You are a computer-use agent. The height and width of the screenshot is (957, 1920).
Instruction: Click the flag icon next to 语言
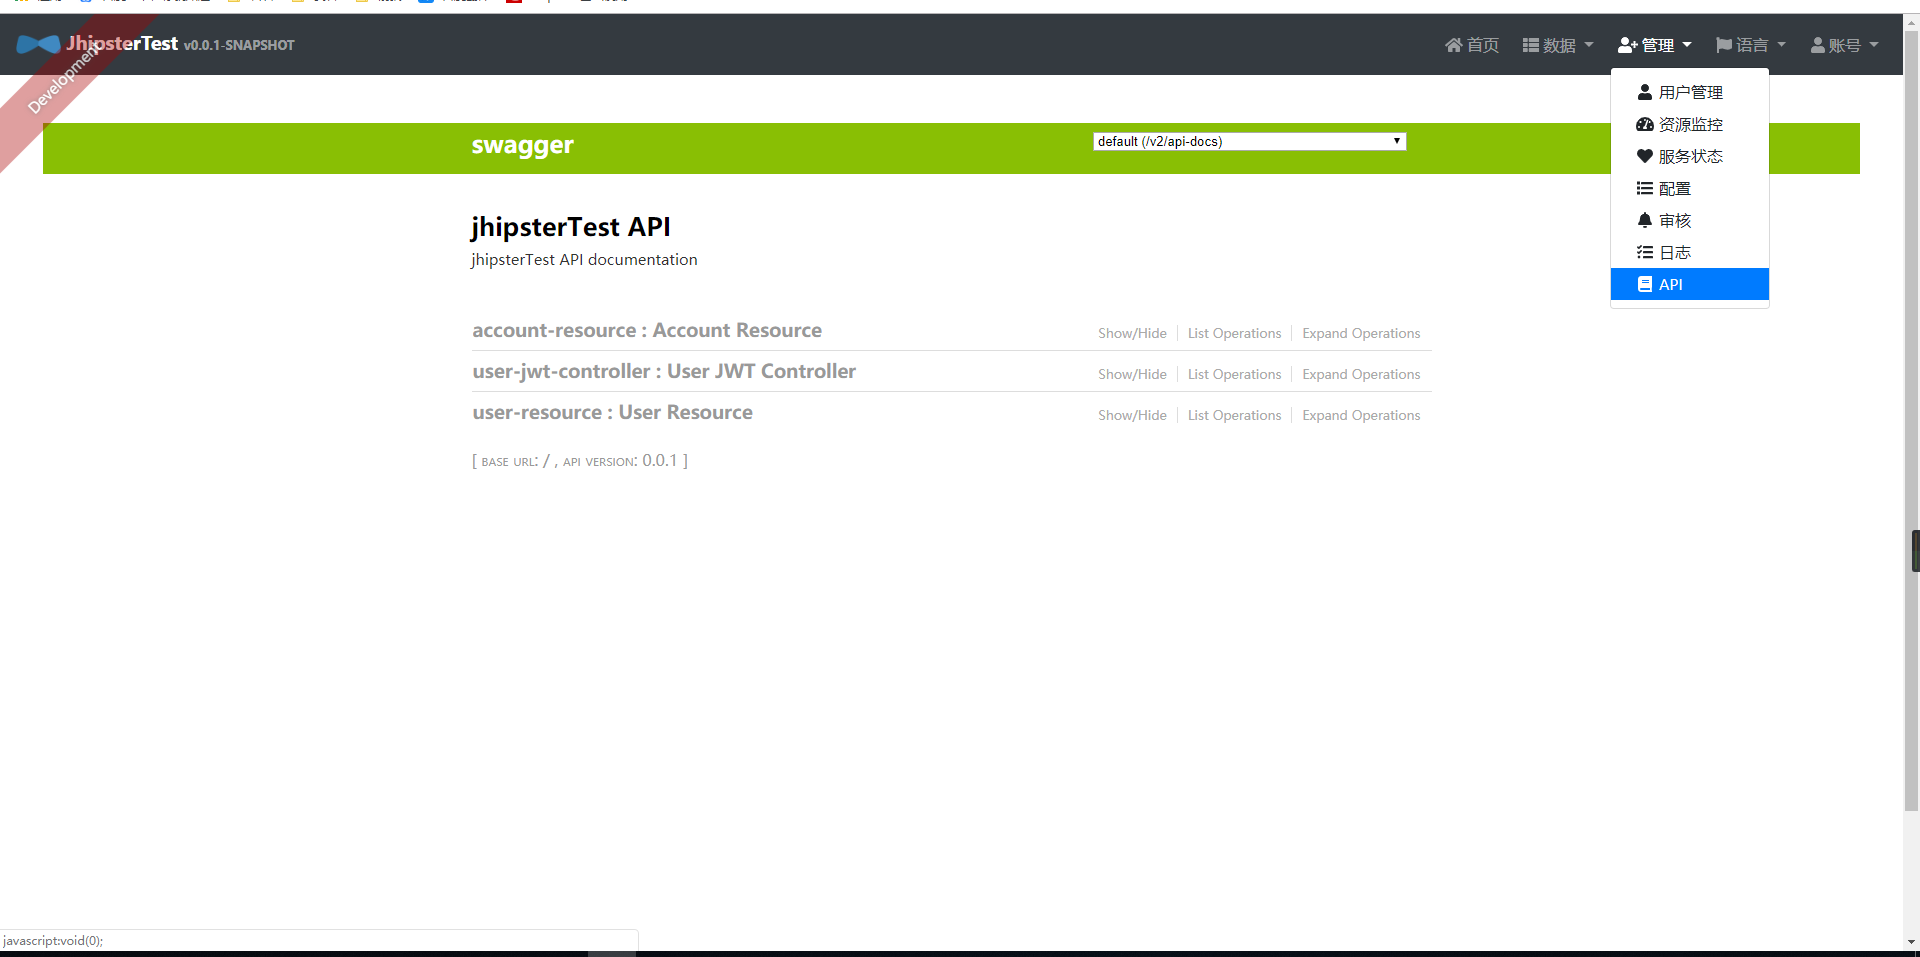coord(1724,45)
